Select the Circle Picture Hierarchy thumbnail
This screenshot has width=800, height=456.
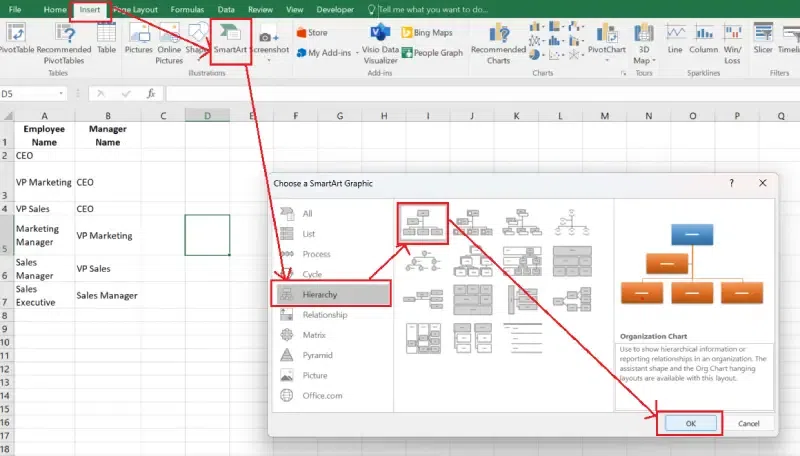click(x=422, y=261)
